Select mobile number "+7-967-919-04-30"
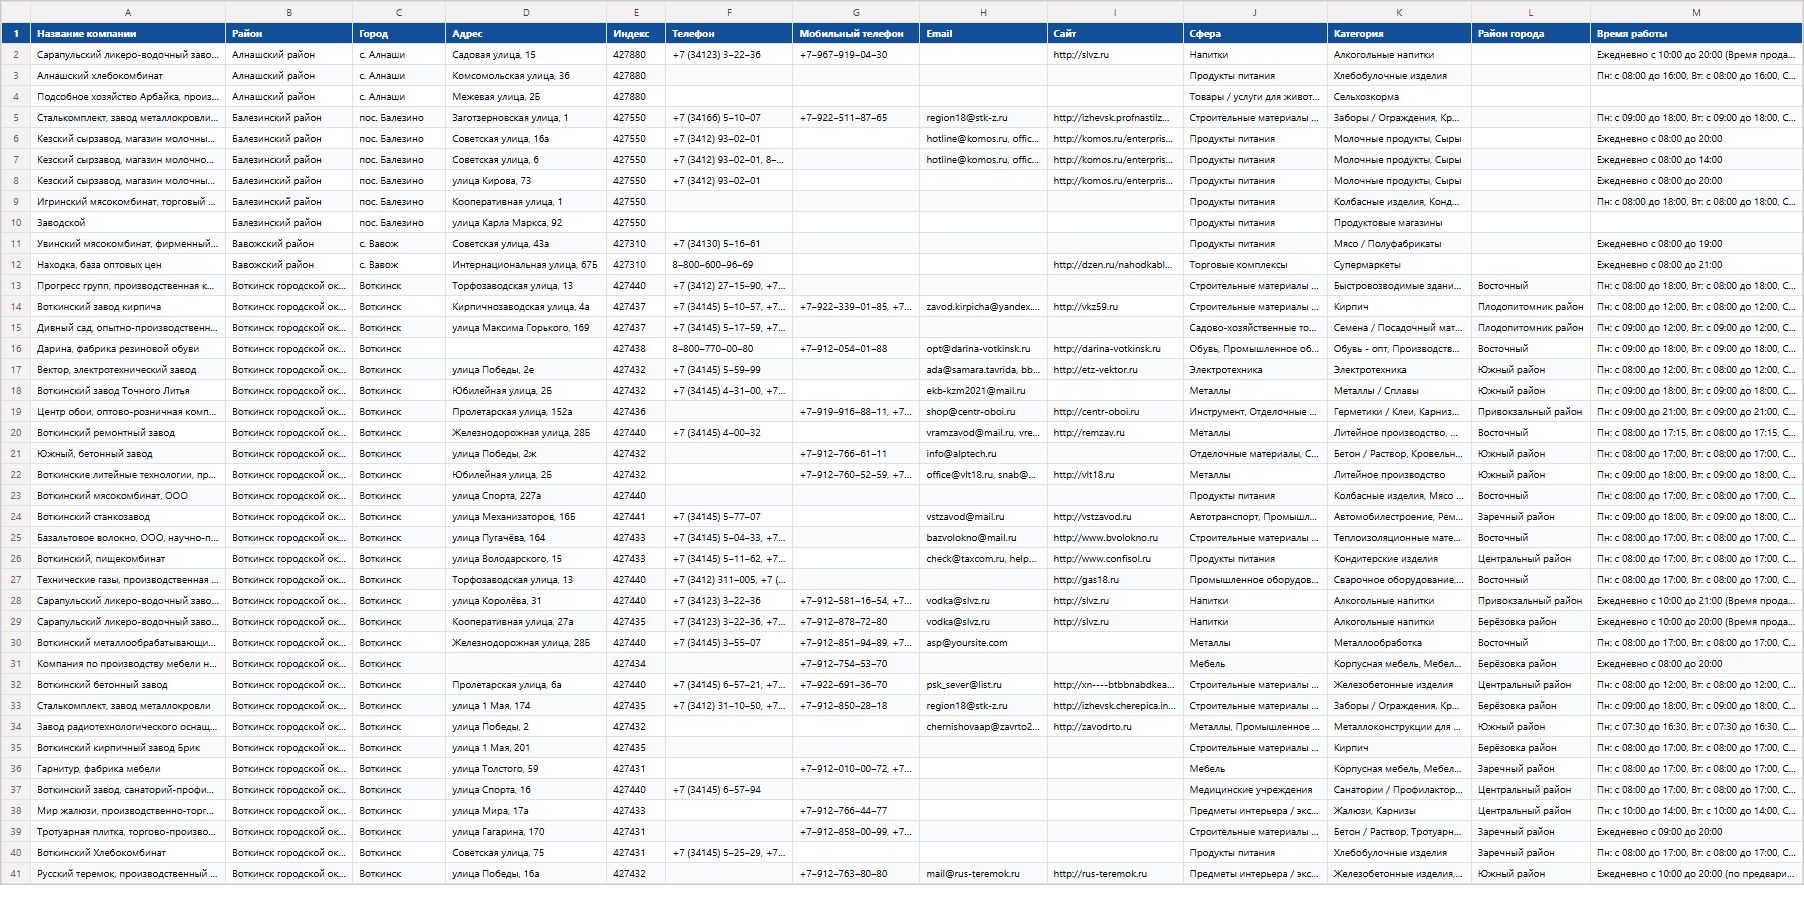The height and width of the screenshot is (902, 1804). pyautogui.click(x=856, y=55)
